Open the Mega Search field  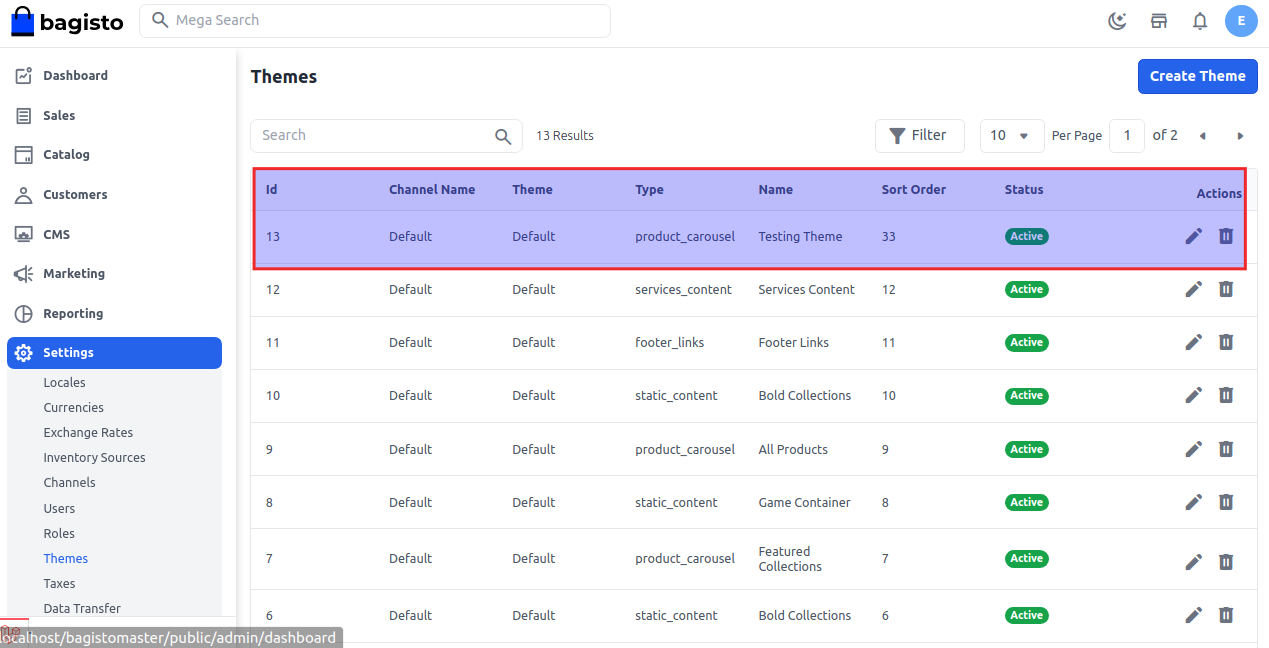pyautogui.click(x=375, y=20)
